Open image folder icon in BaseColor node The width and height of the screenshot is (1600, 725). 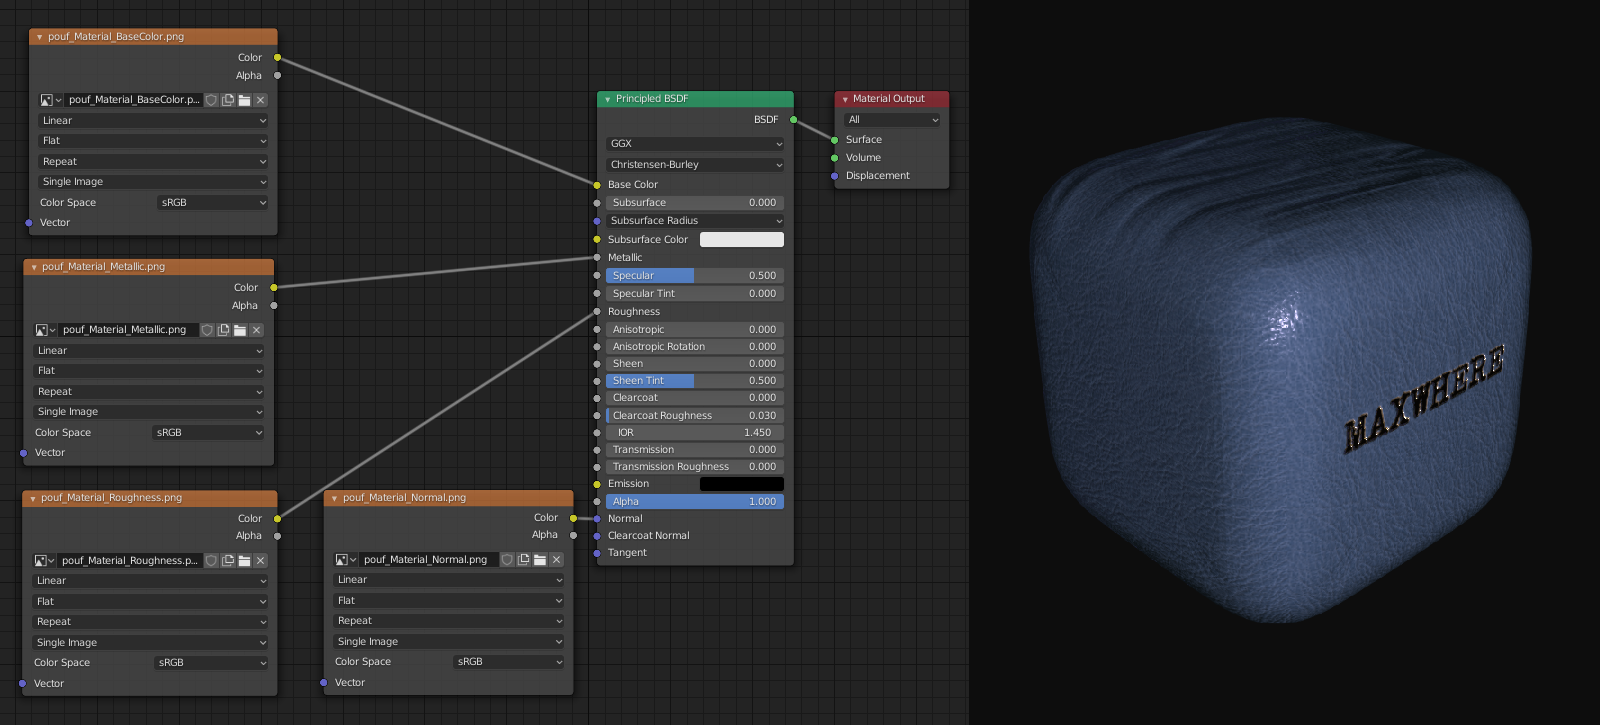point(244,100)
